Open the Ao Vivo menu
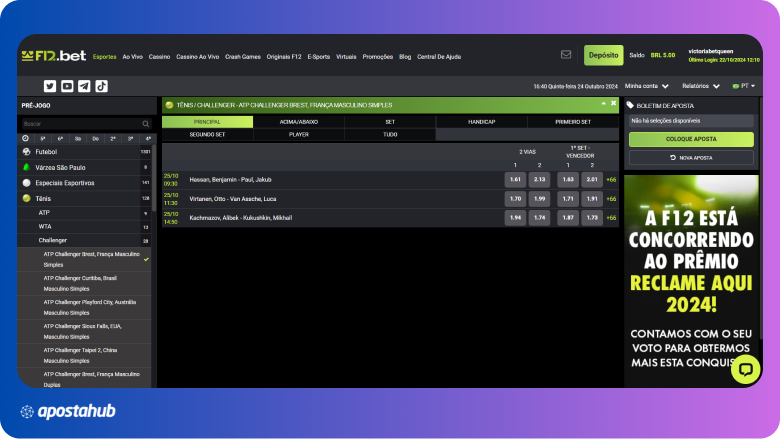 point(132,57)
